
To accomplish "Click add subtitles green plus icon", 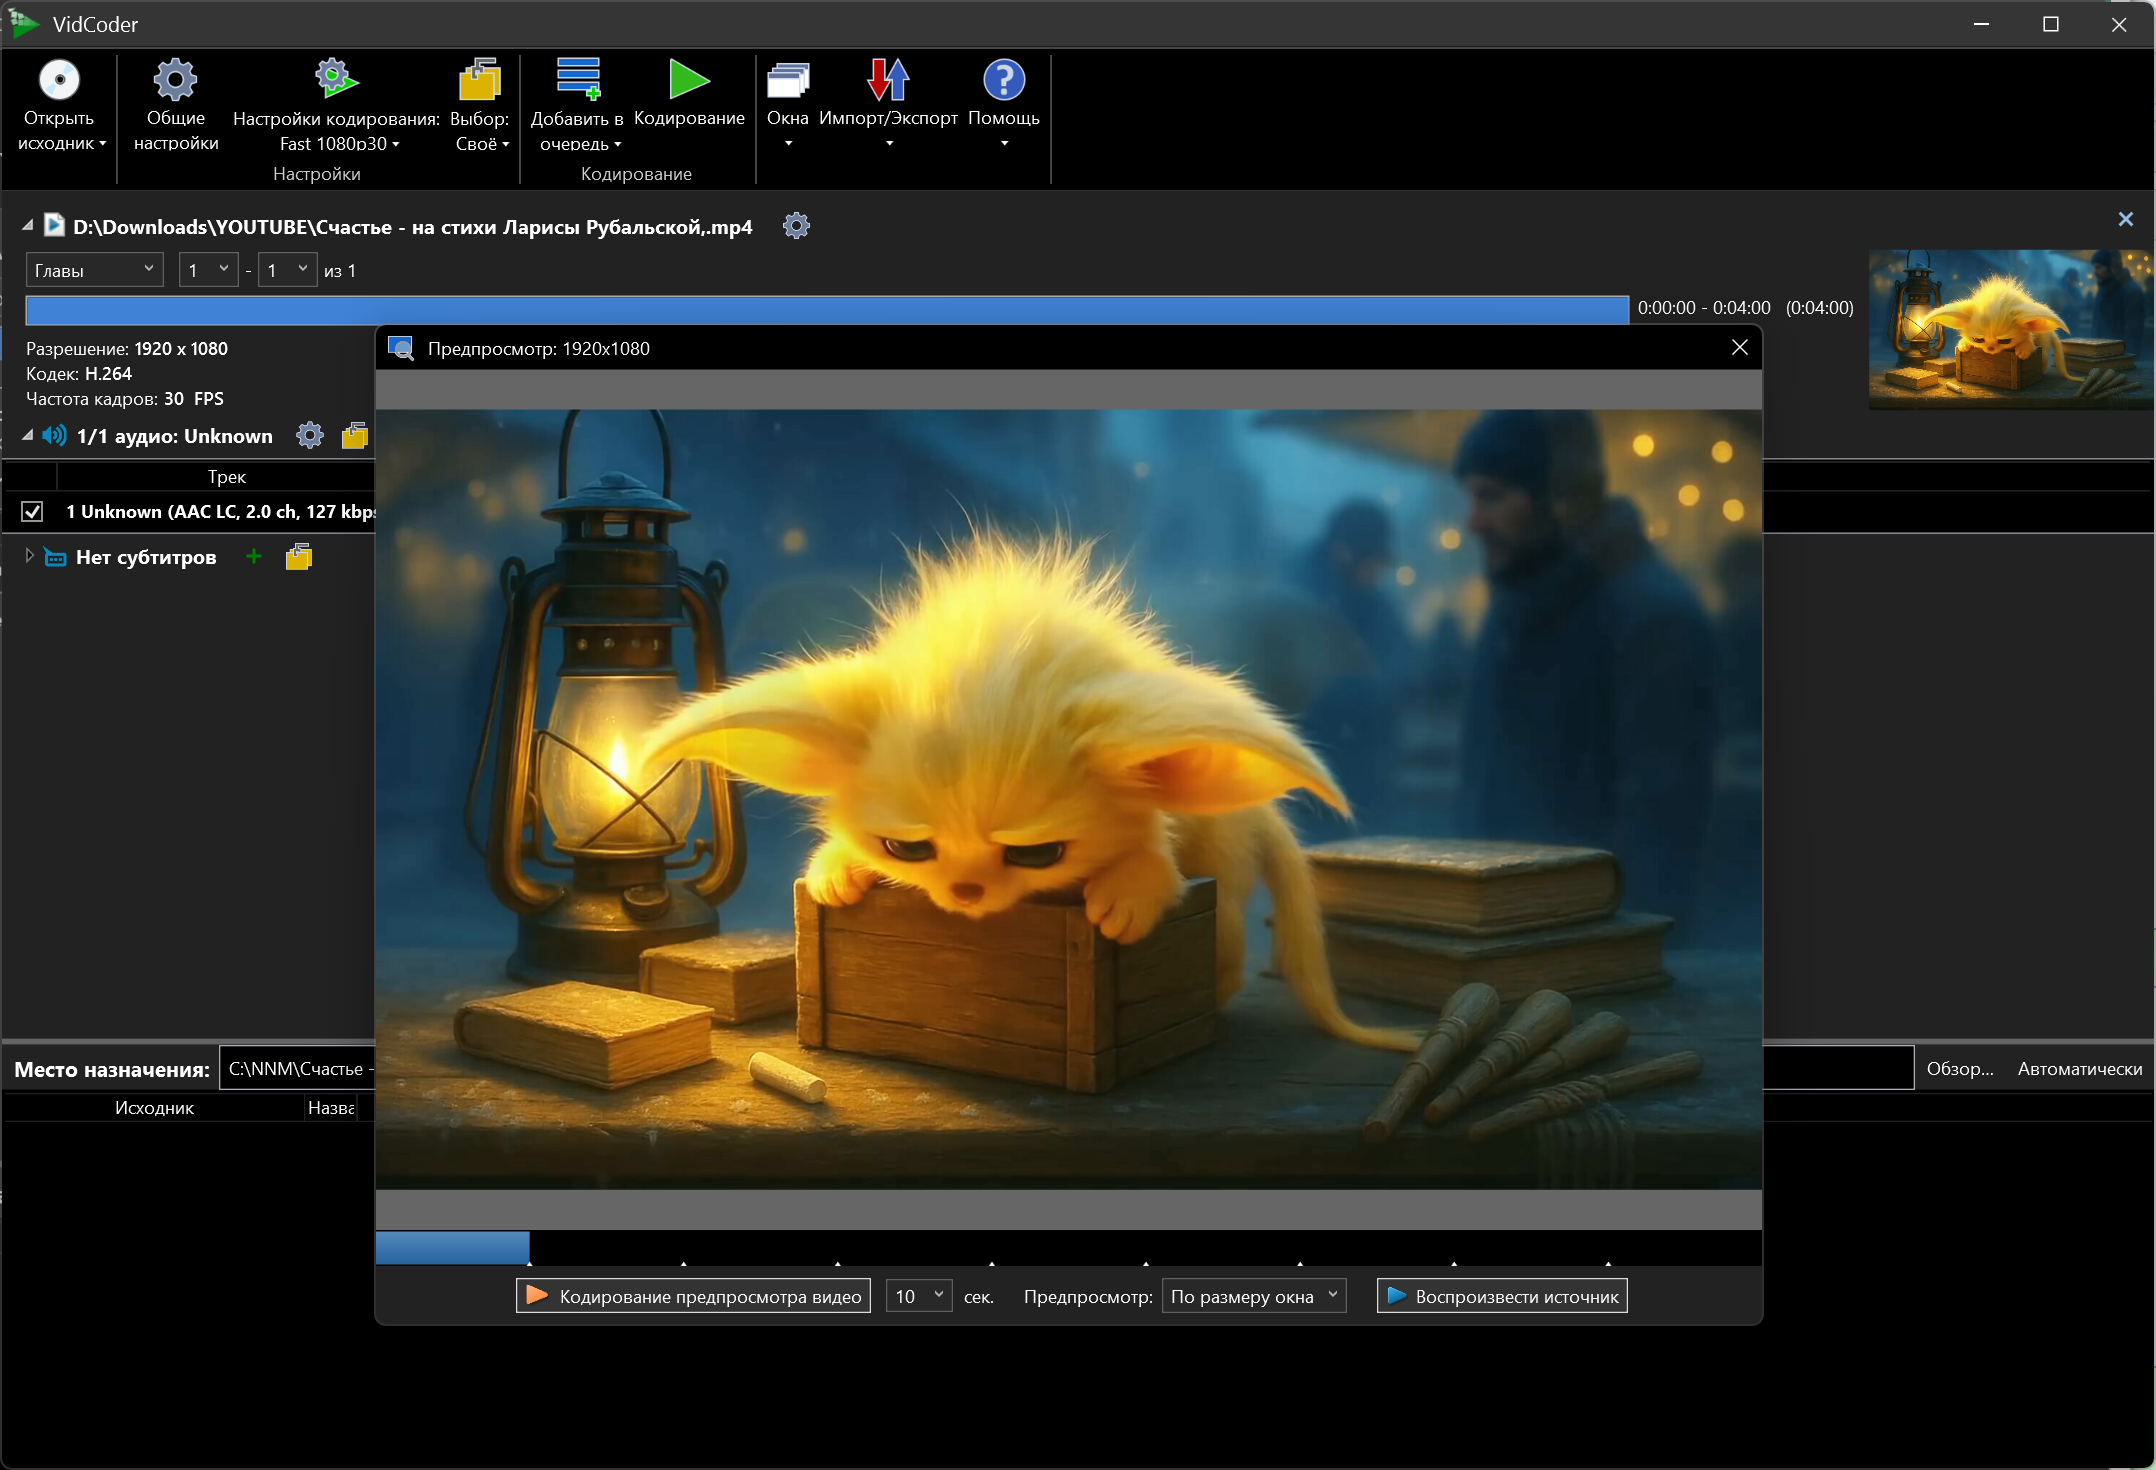I will pos(254,557).
